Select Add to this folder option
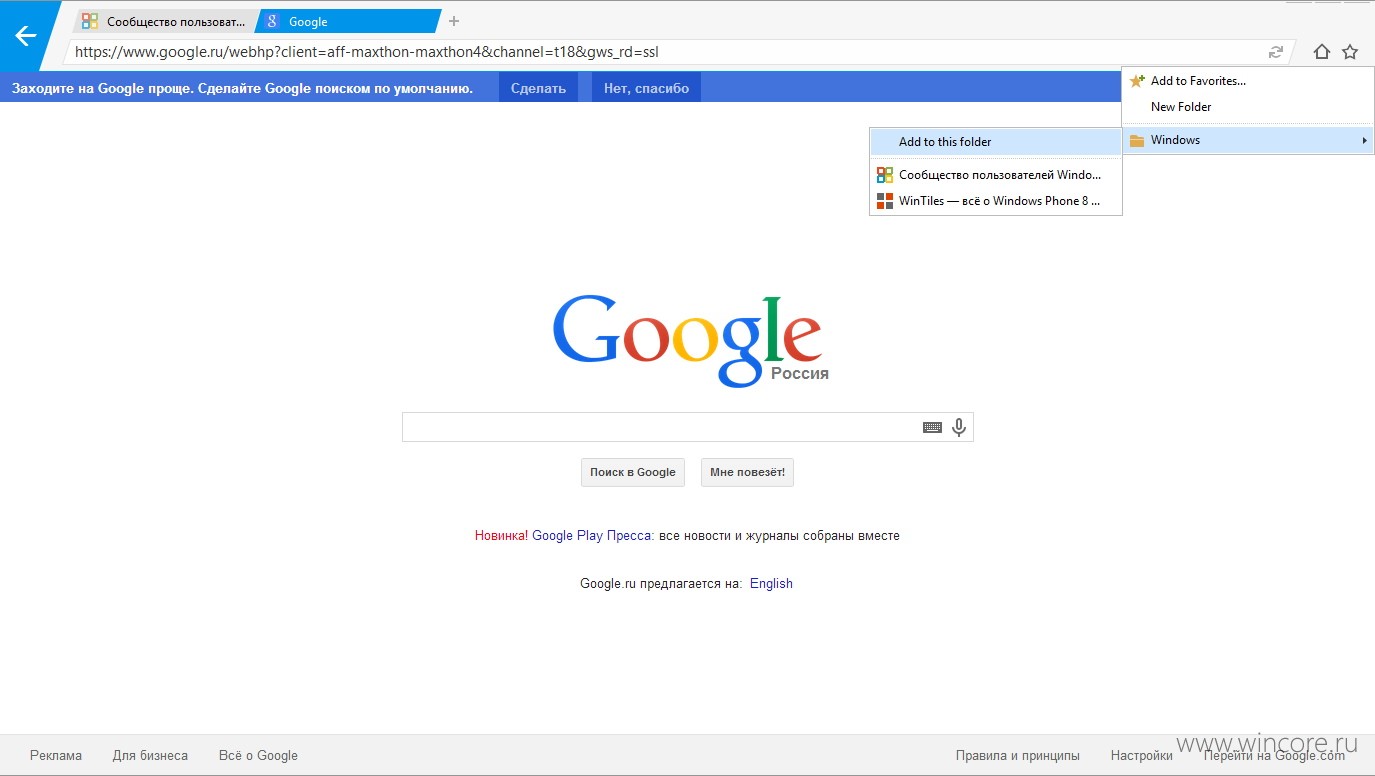This screenshot has width=1375, height=776. [x=996, y=142]
